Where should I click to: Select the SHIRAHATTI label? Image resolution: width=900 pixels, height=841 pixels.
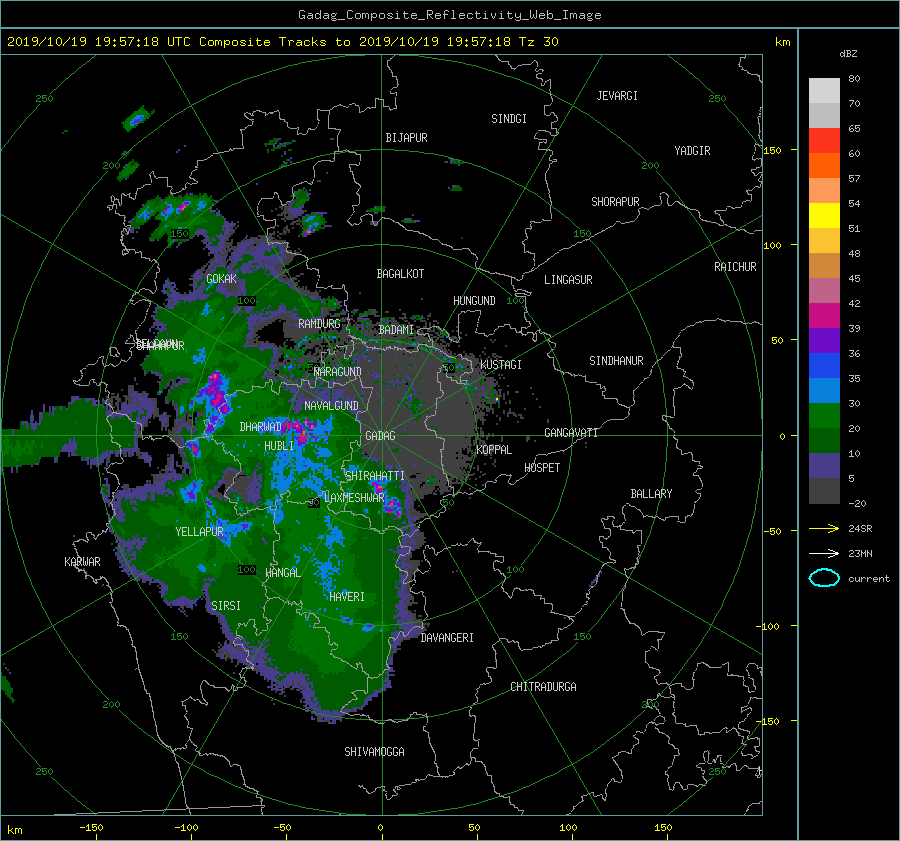point(375,476)
